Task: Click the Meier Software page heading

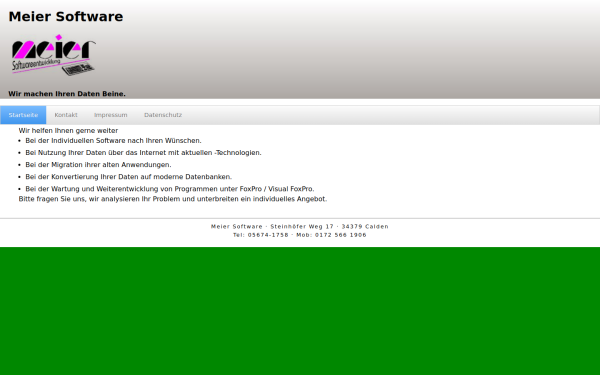Action: (66, 16)
